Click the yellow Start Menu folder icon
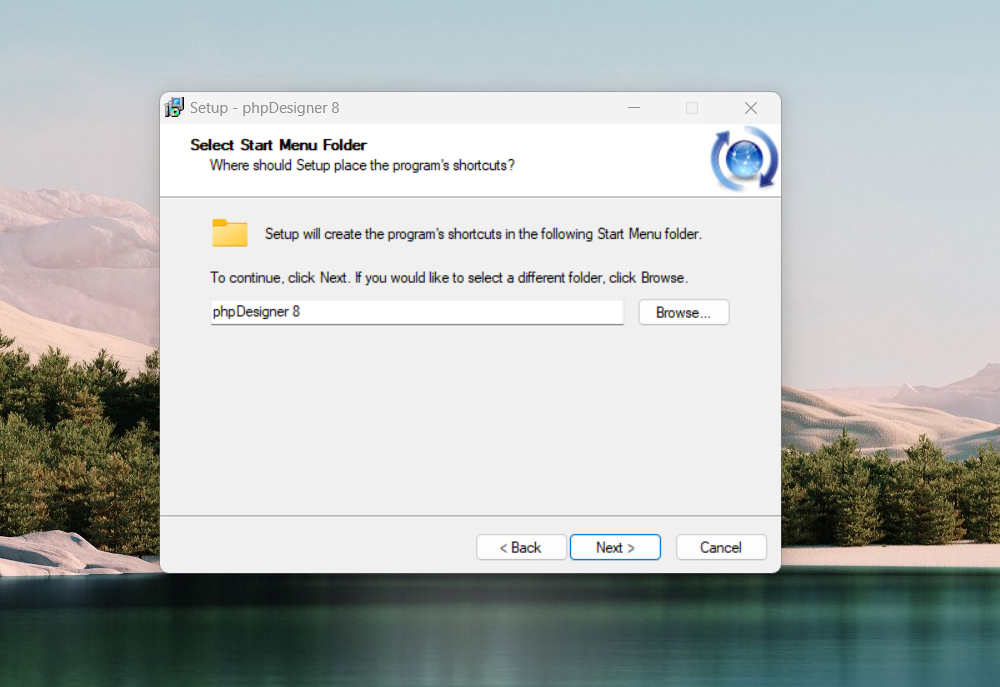 click(230, 233)
